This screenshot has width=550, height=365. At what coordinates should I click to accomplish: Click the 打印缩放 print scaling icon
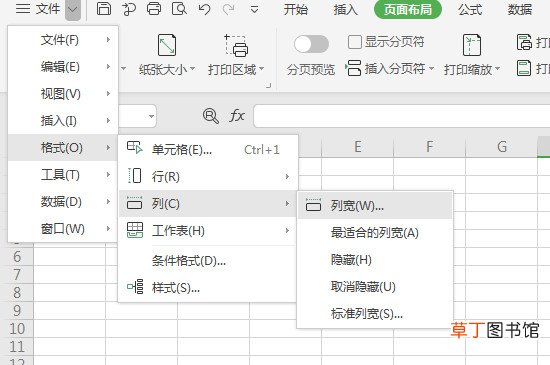[x=471, y=45]
